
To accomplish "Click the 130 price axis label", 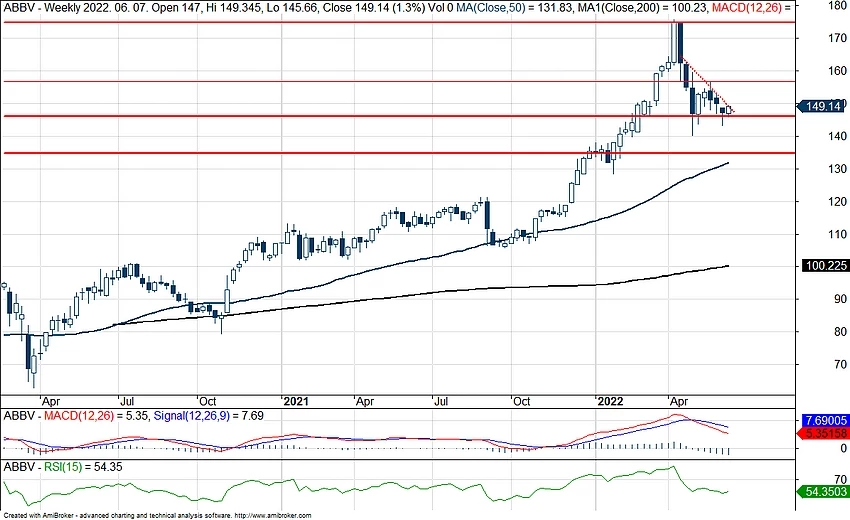I will point(838,169).
